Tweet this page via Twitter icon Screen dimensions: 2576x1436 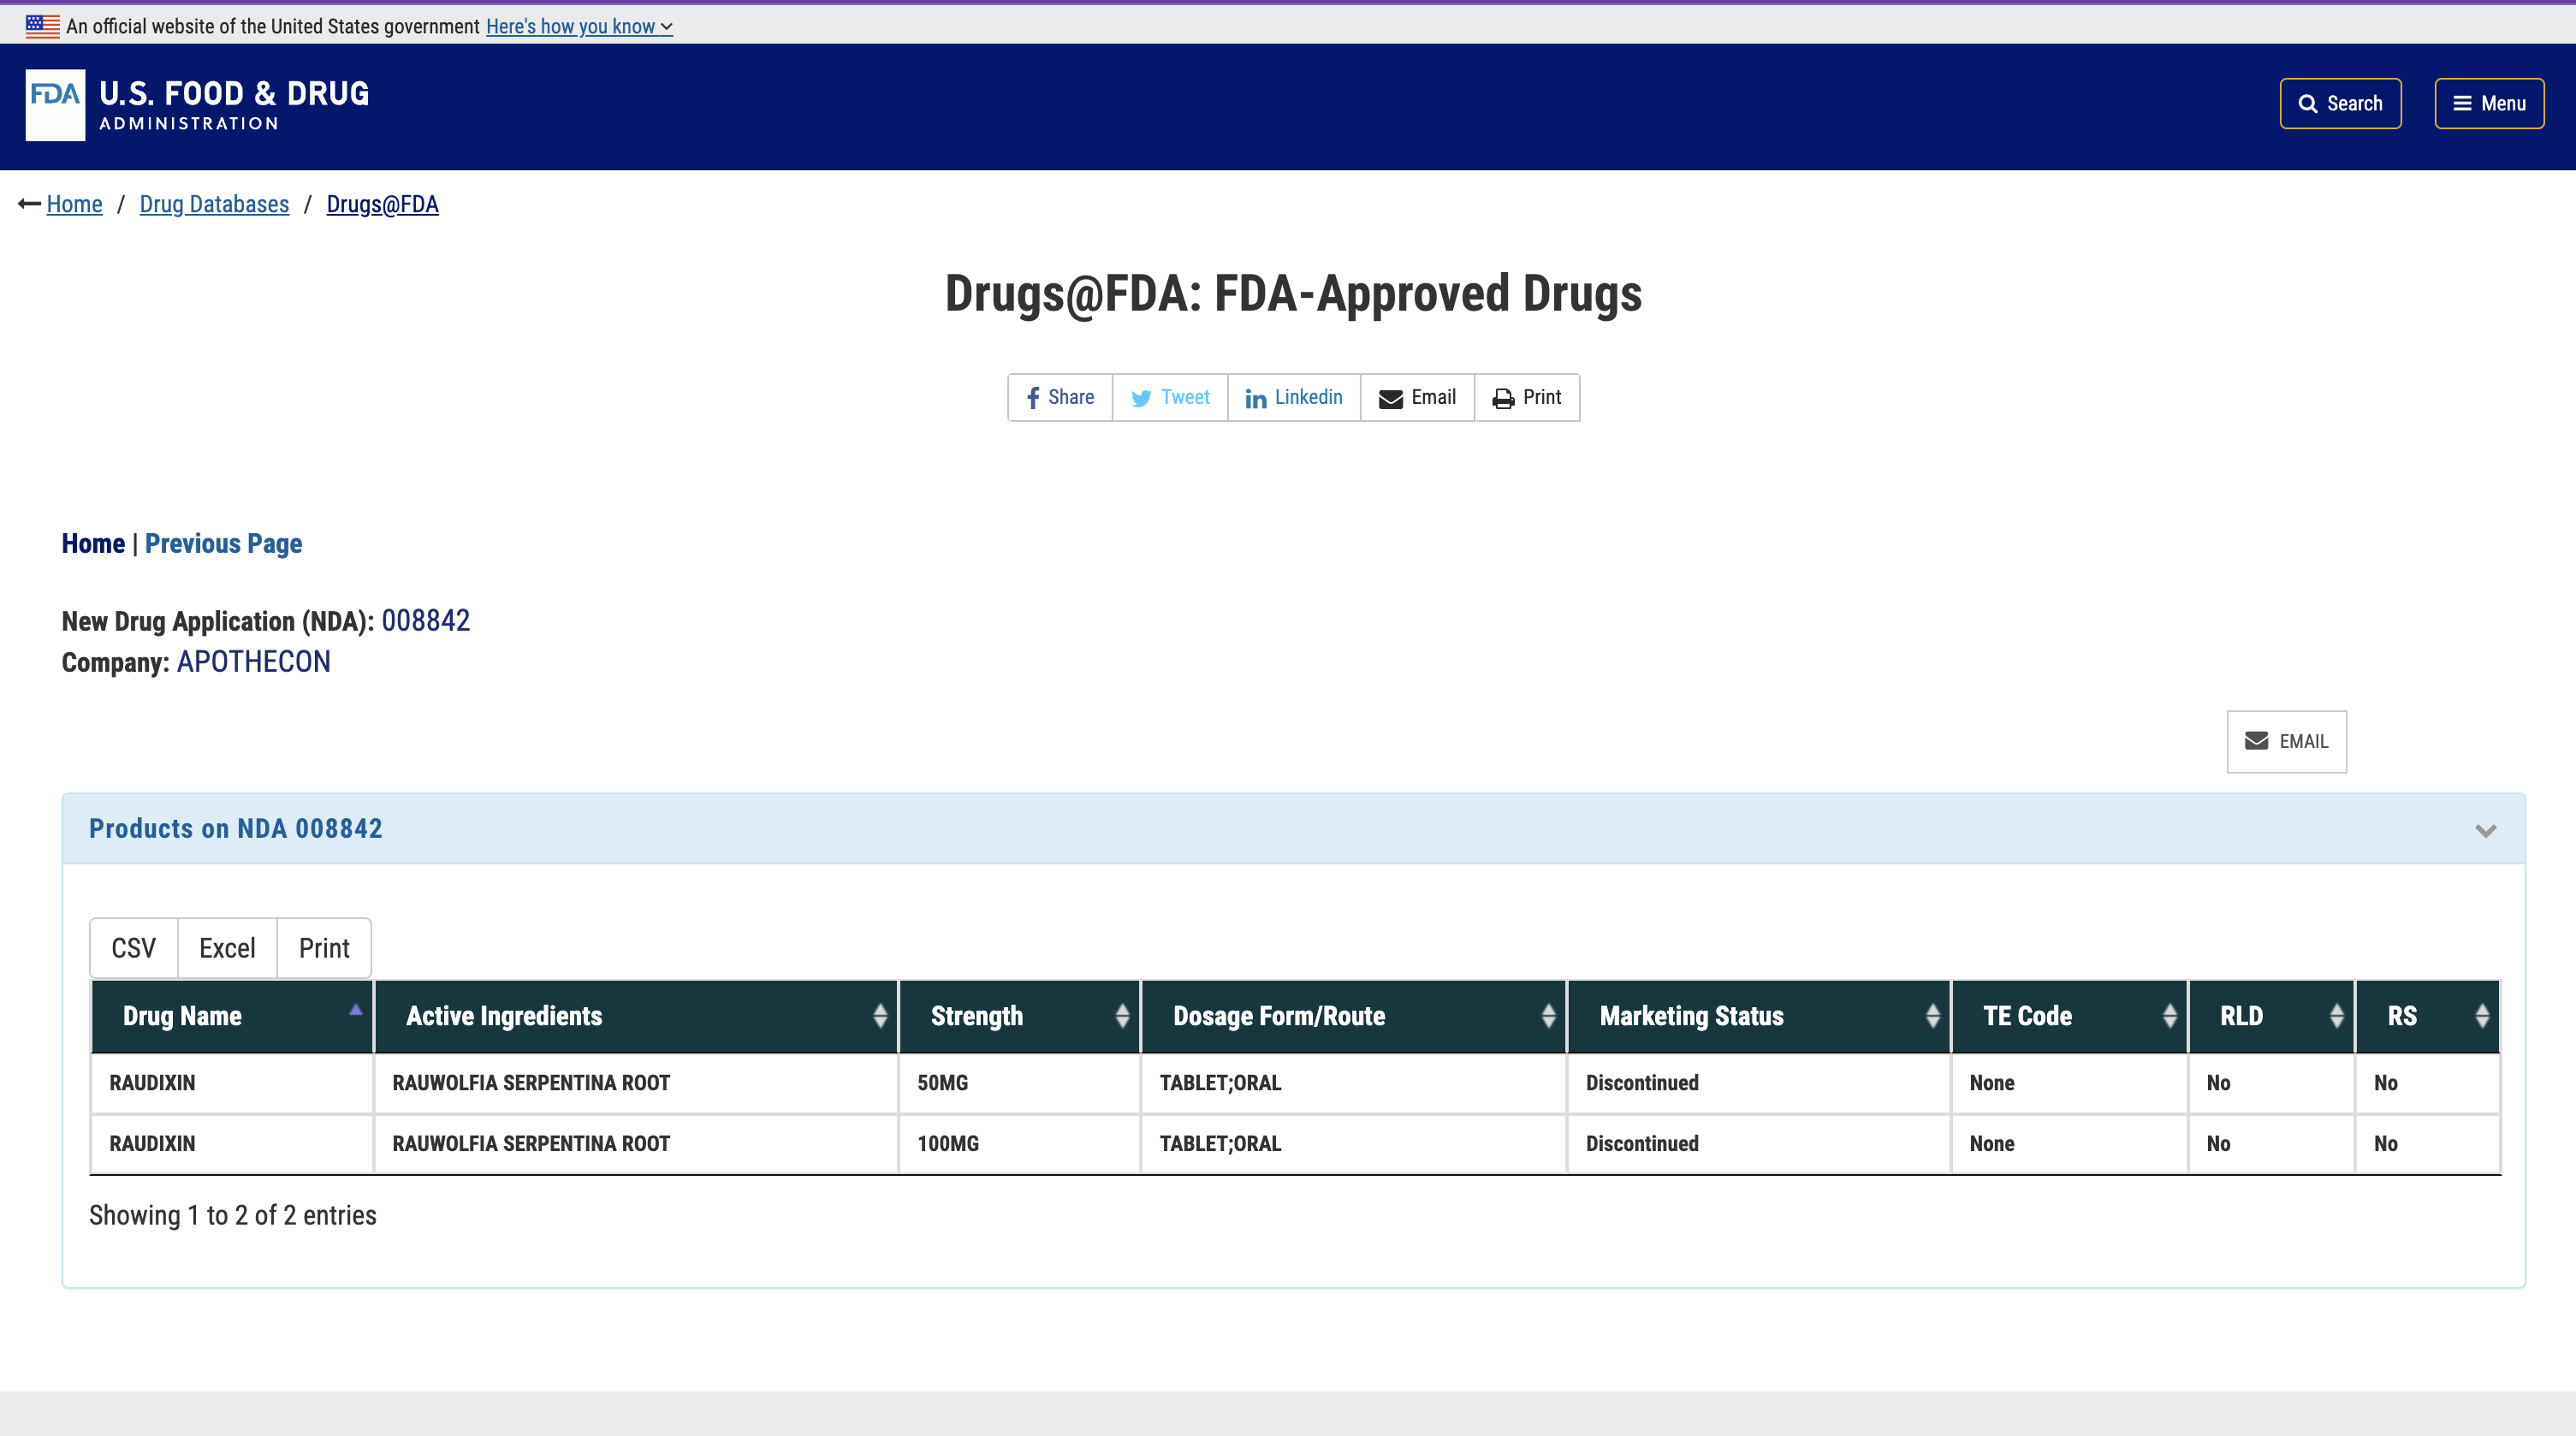click(x=1170, y=398)
